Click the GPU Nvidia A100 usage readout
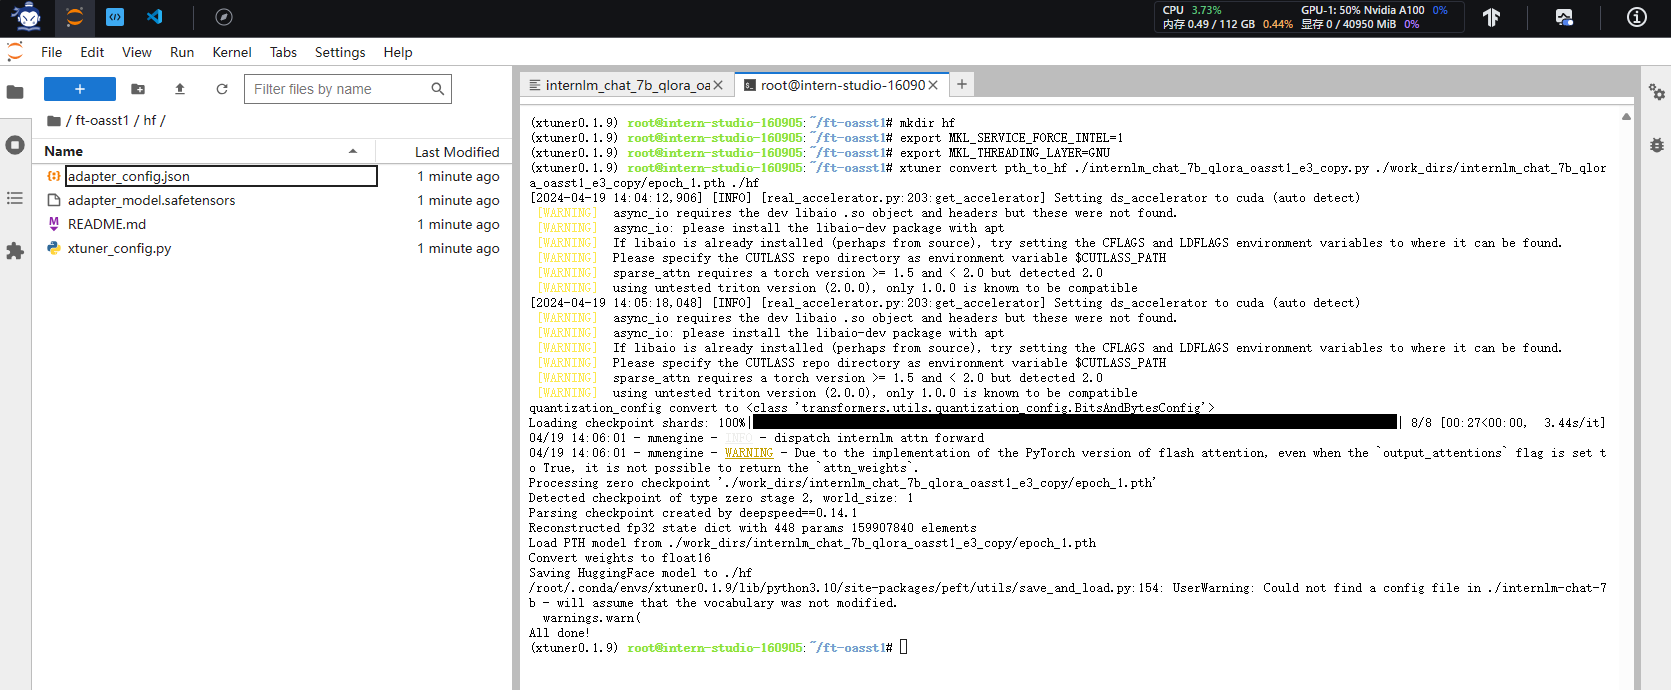The width and height of the screenshot is (1671, 690). tap(1375, 17)
